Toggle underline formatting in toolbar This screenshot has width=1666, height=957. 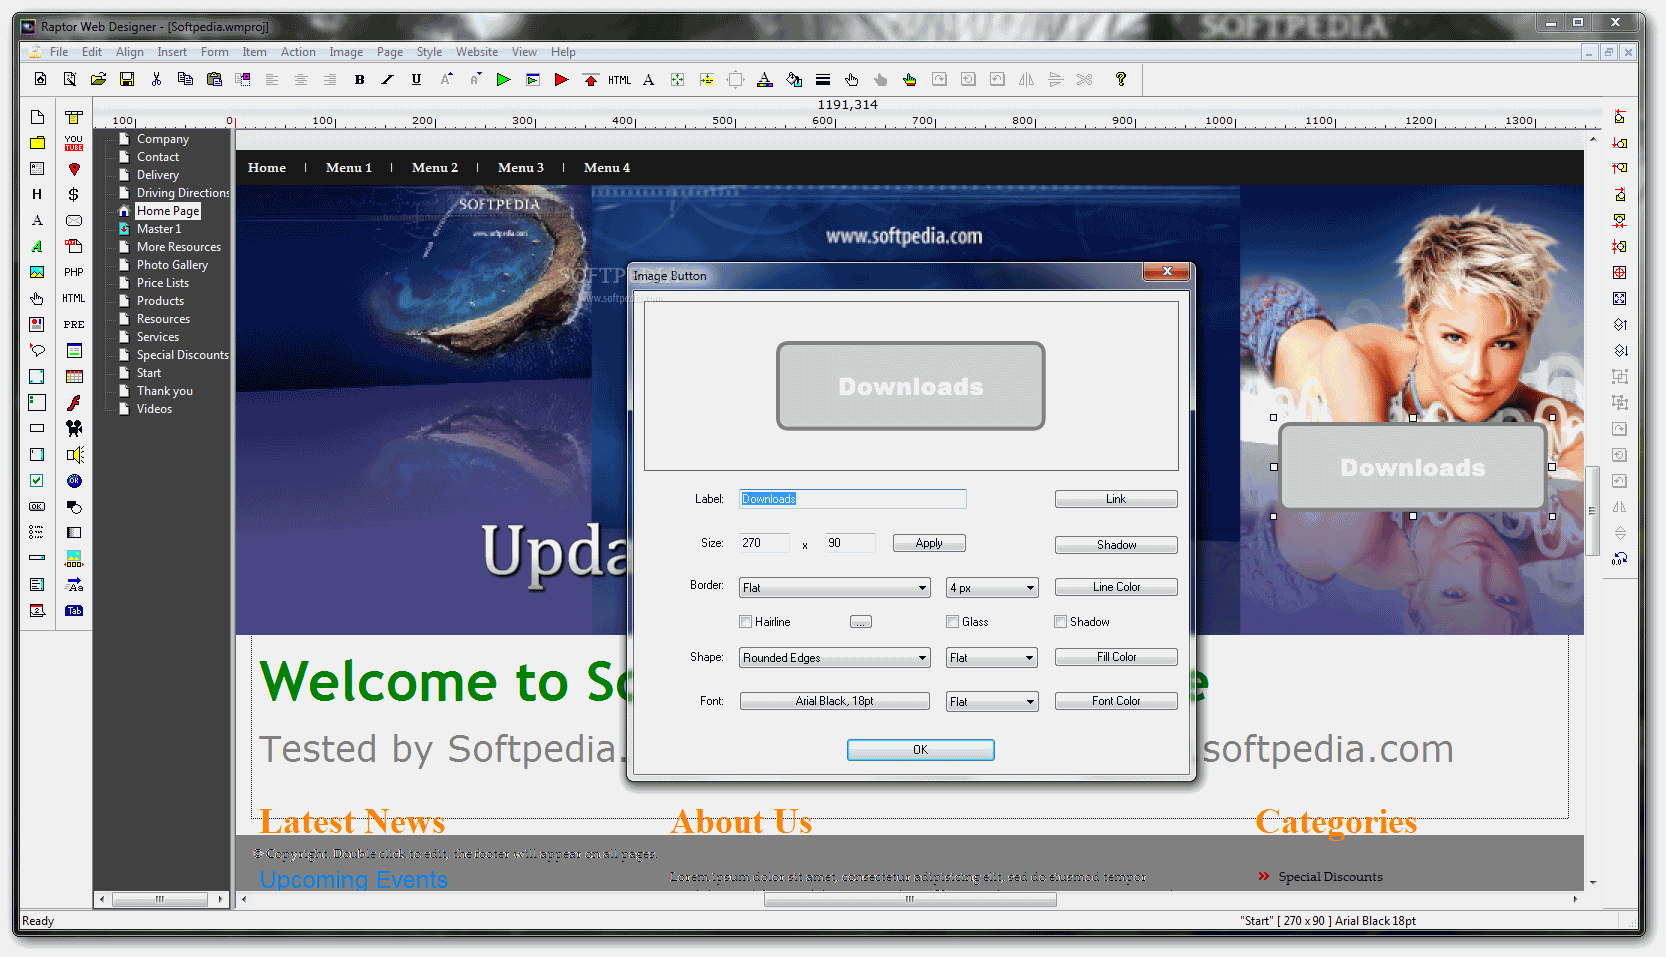417,80
